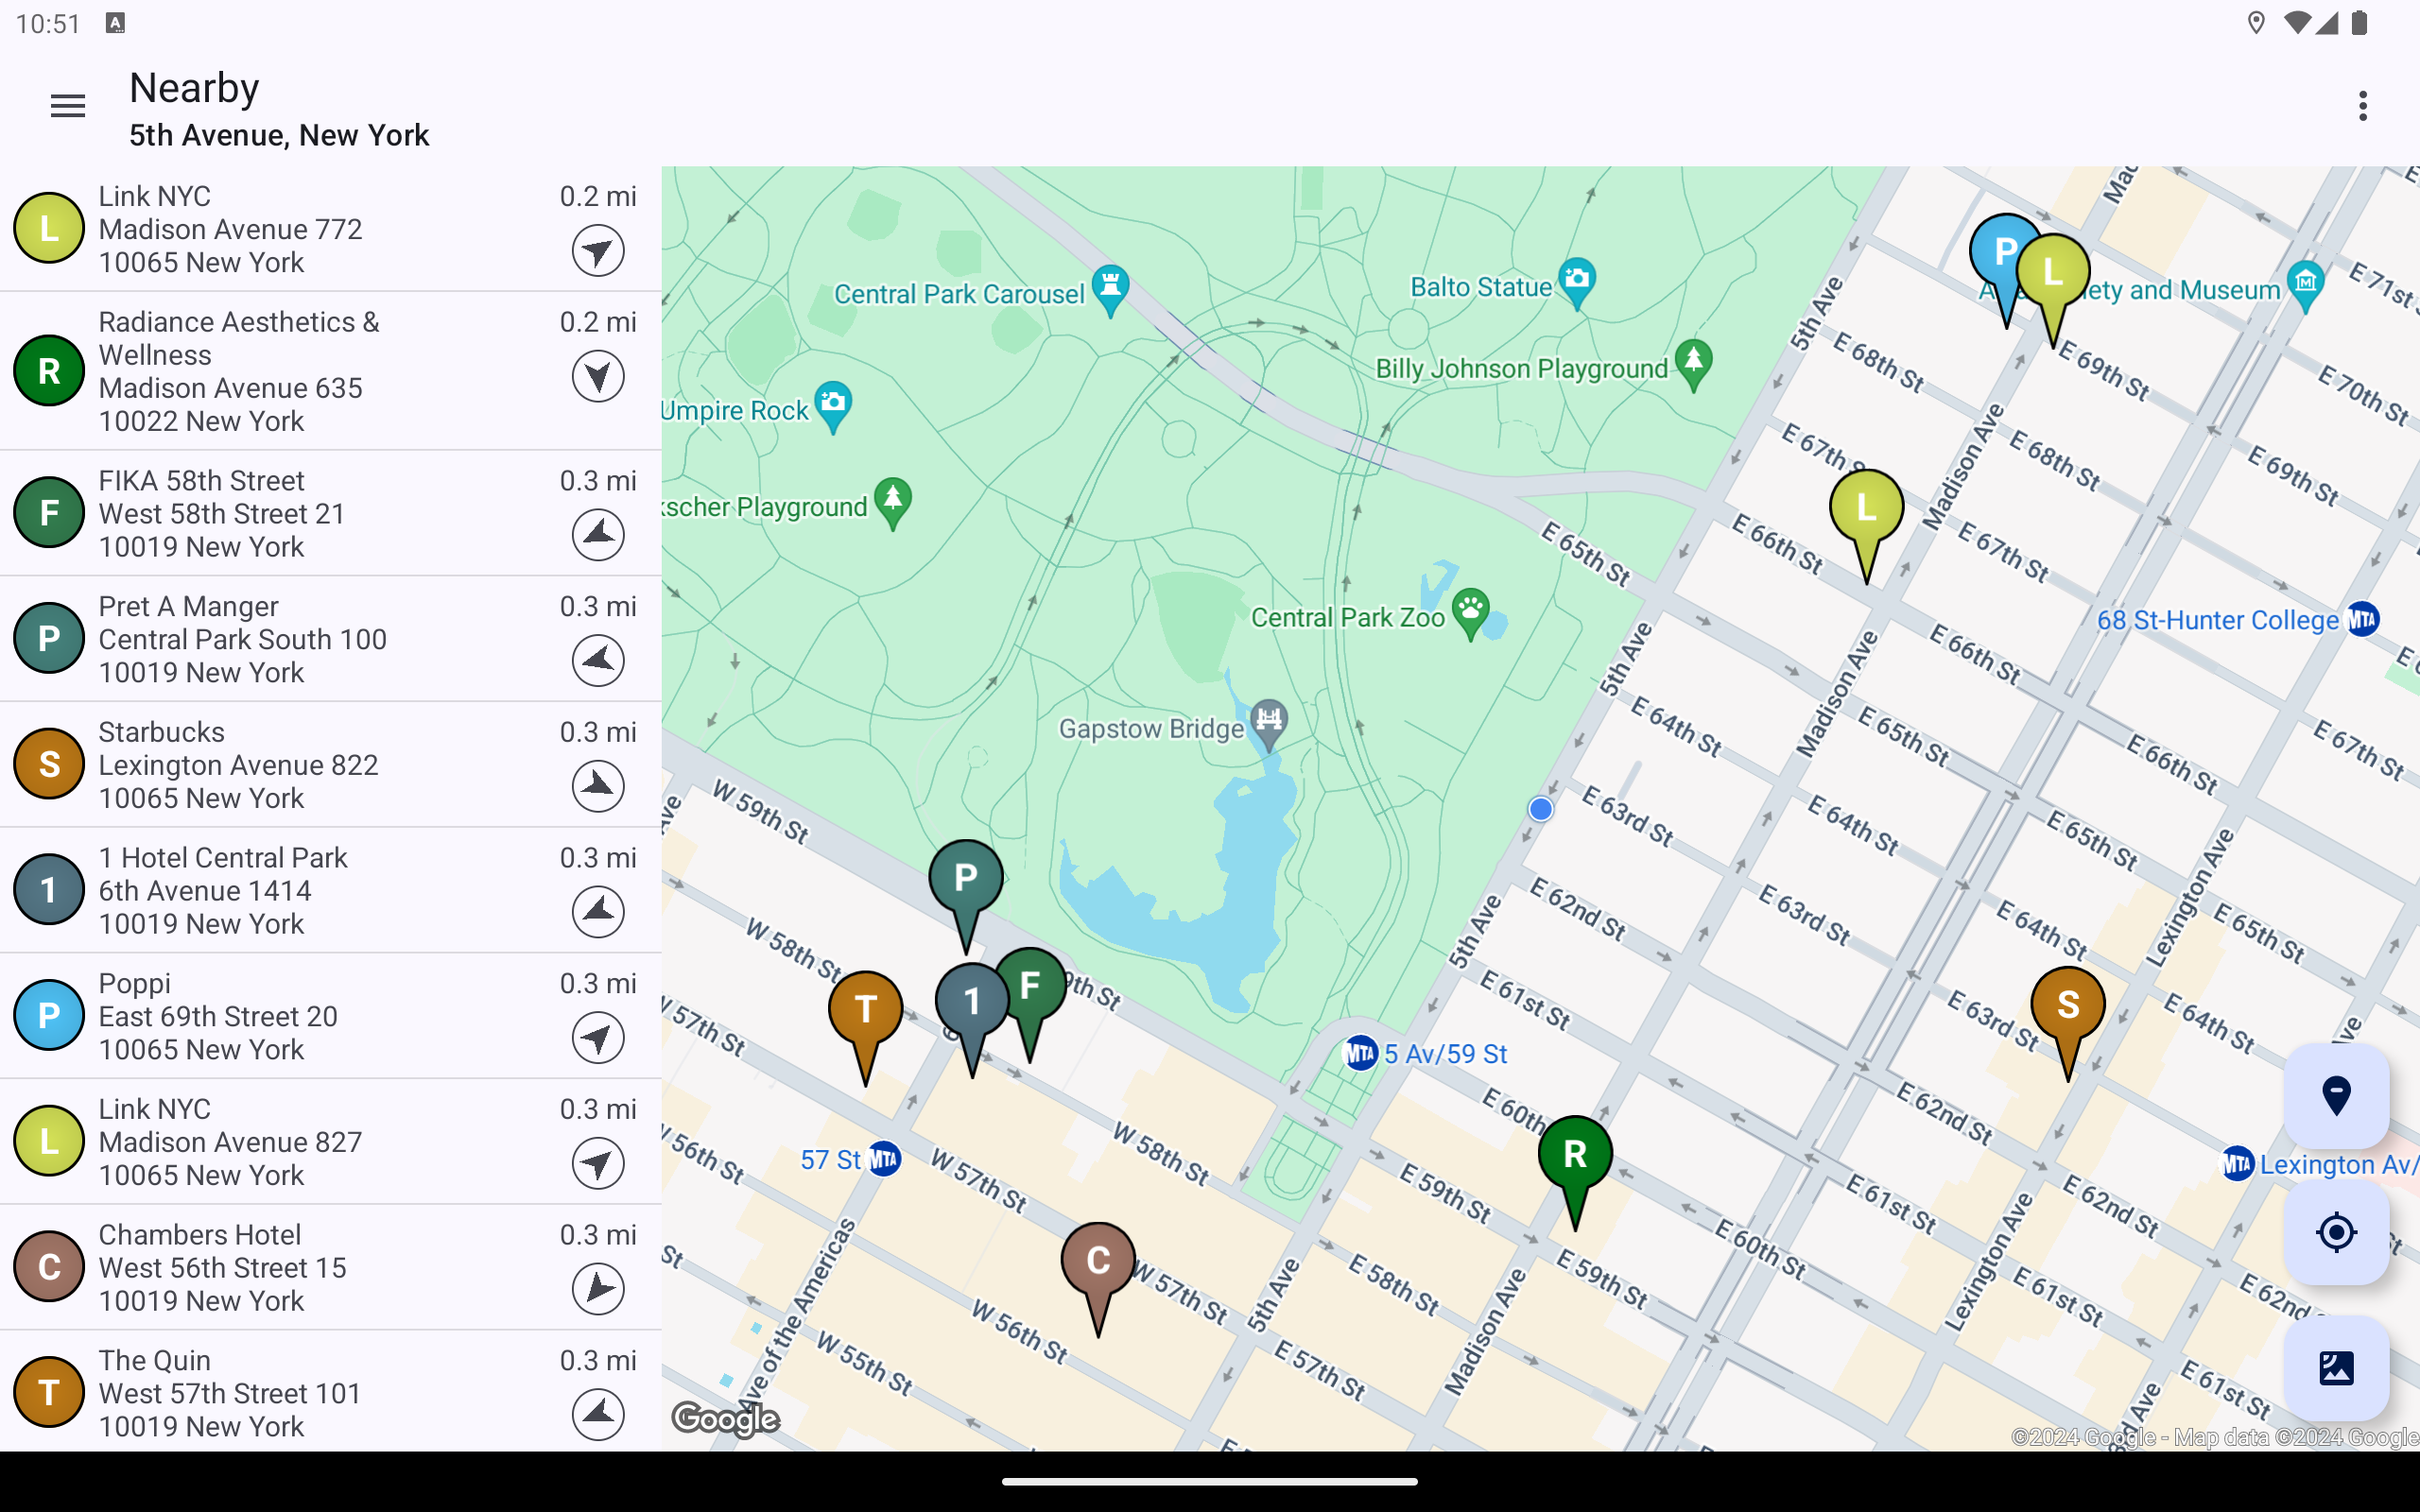2420x1512 pixels.
Task: Open Link NYC Madison Avenue 827 entry
Action: [330, 1142]
